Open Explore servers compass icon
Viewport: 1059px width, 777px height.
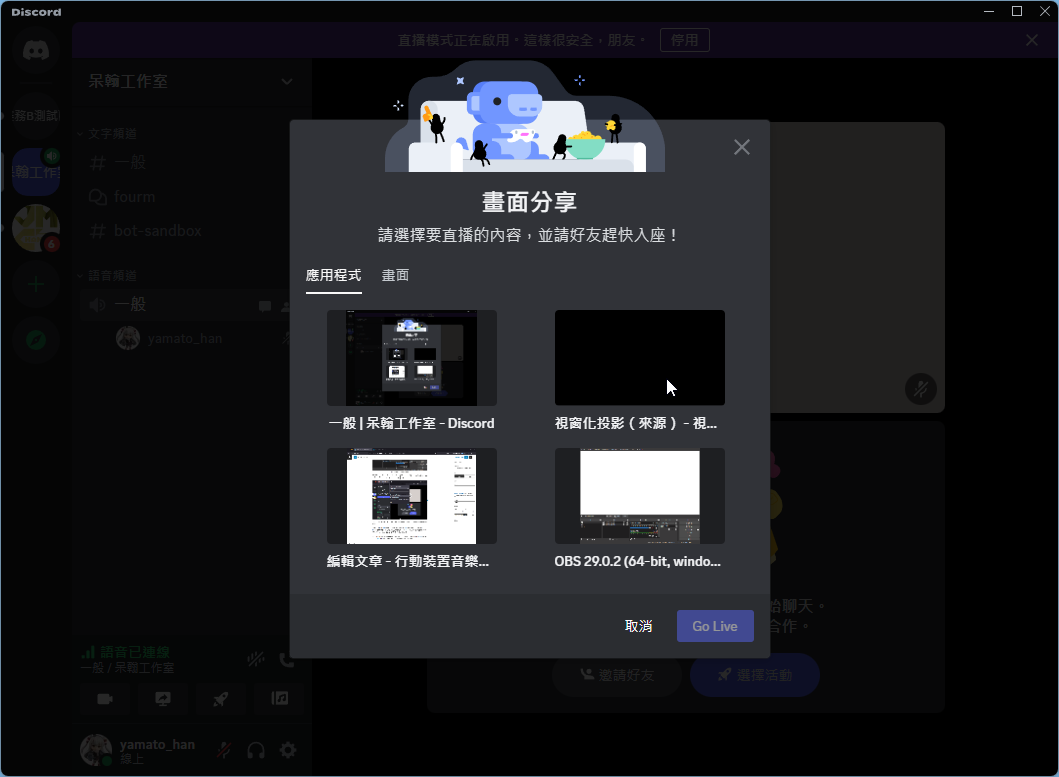point(36,340)
